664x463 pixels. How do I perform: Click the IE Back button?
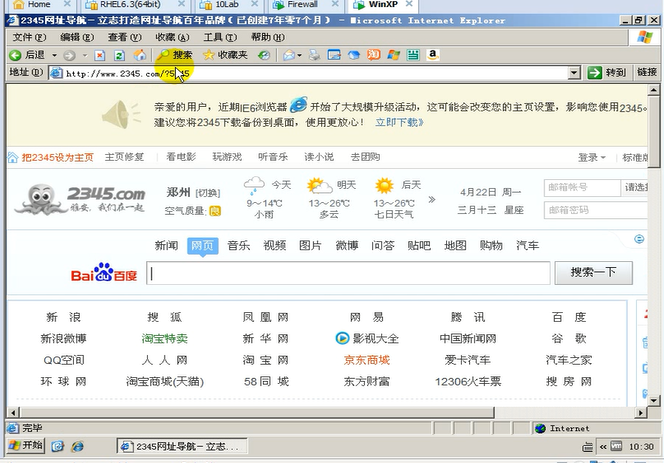click(x=28, y=55)
